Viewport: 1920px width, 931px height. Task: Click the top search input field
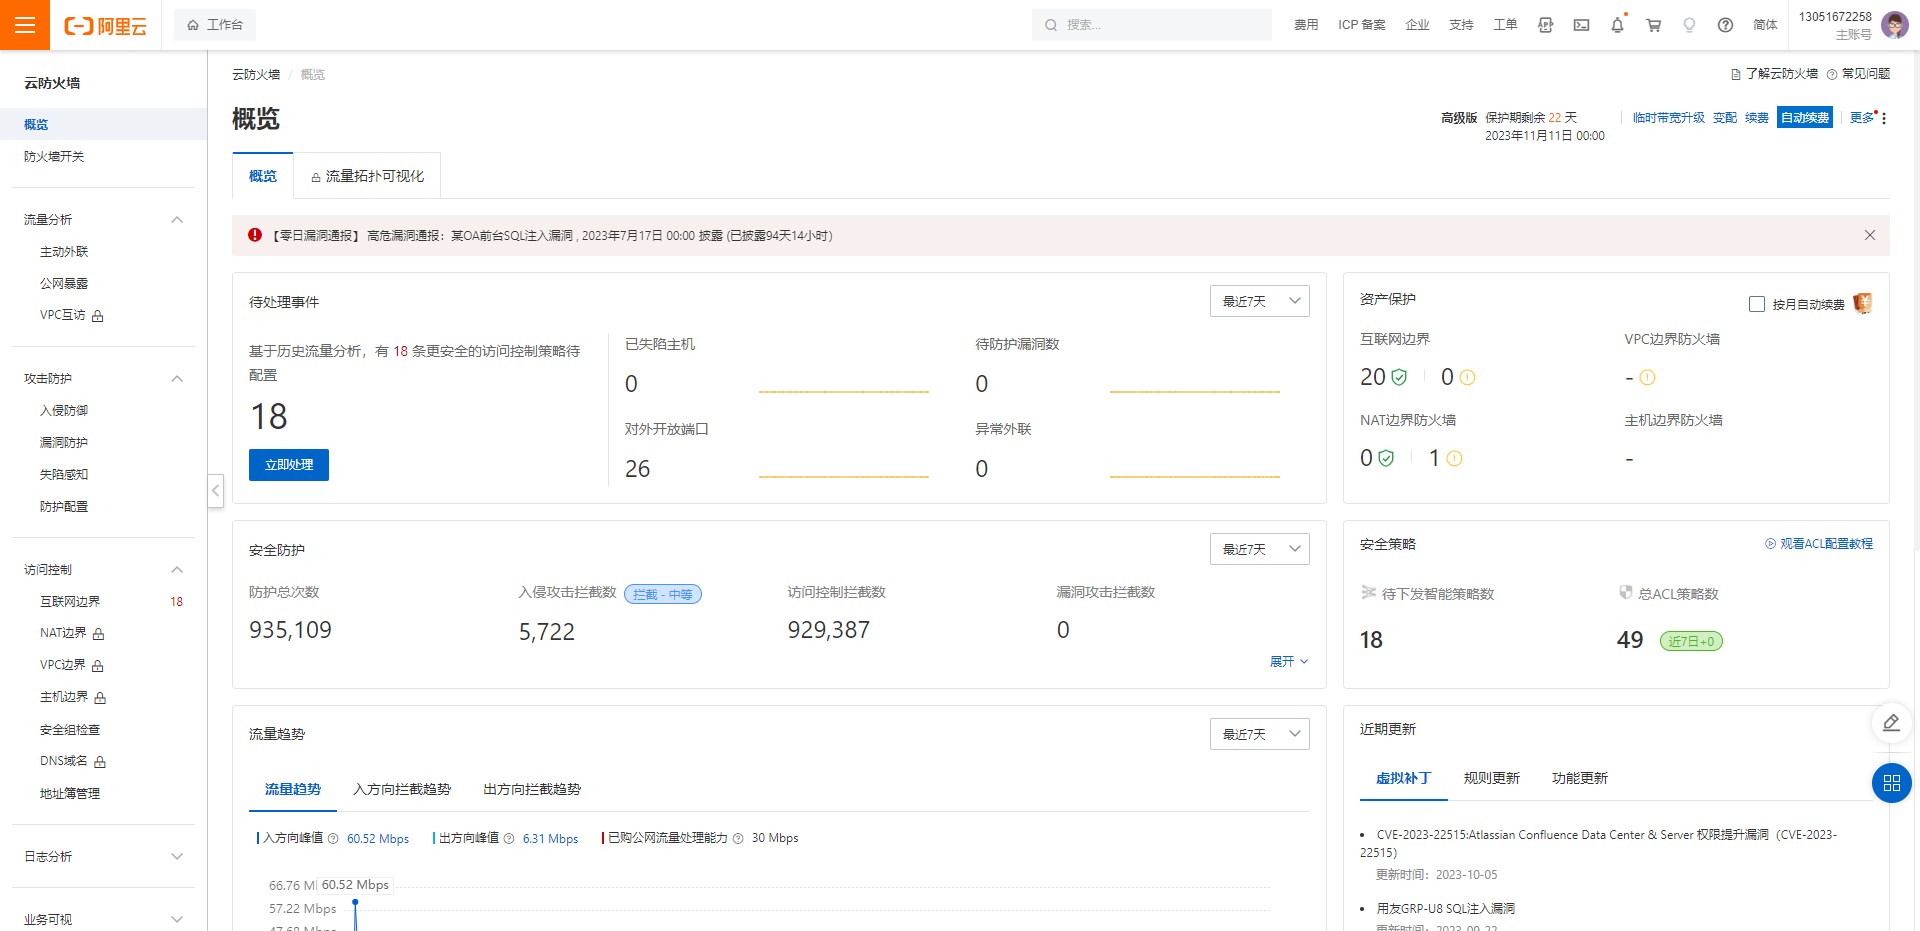click(1152, 25)
